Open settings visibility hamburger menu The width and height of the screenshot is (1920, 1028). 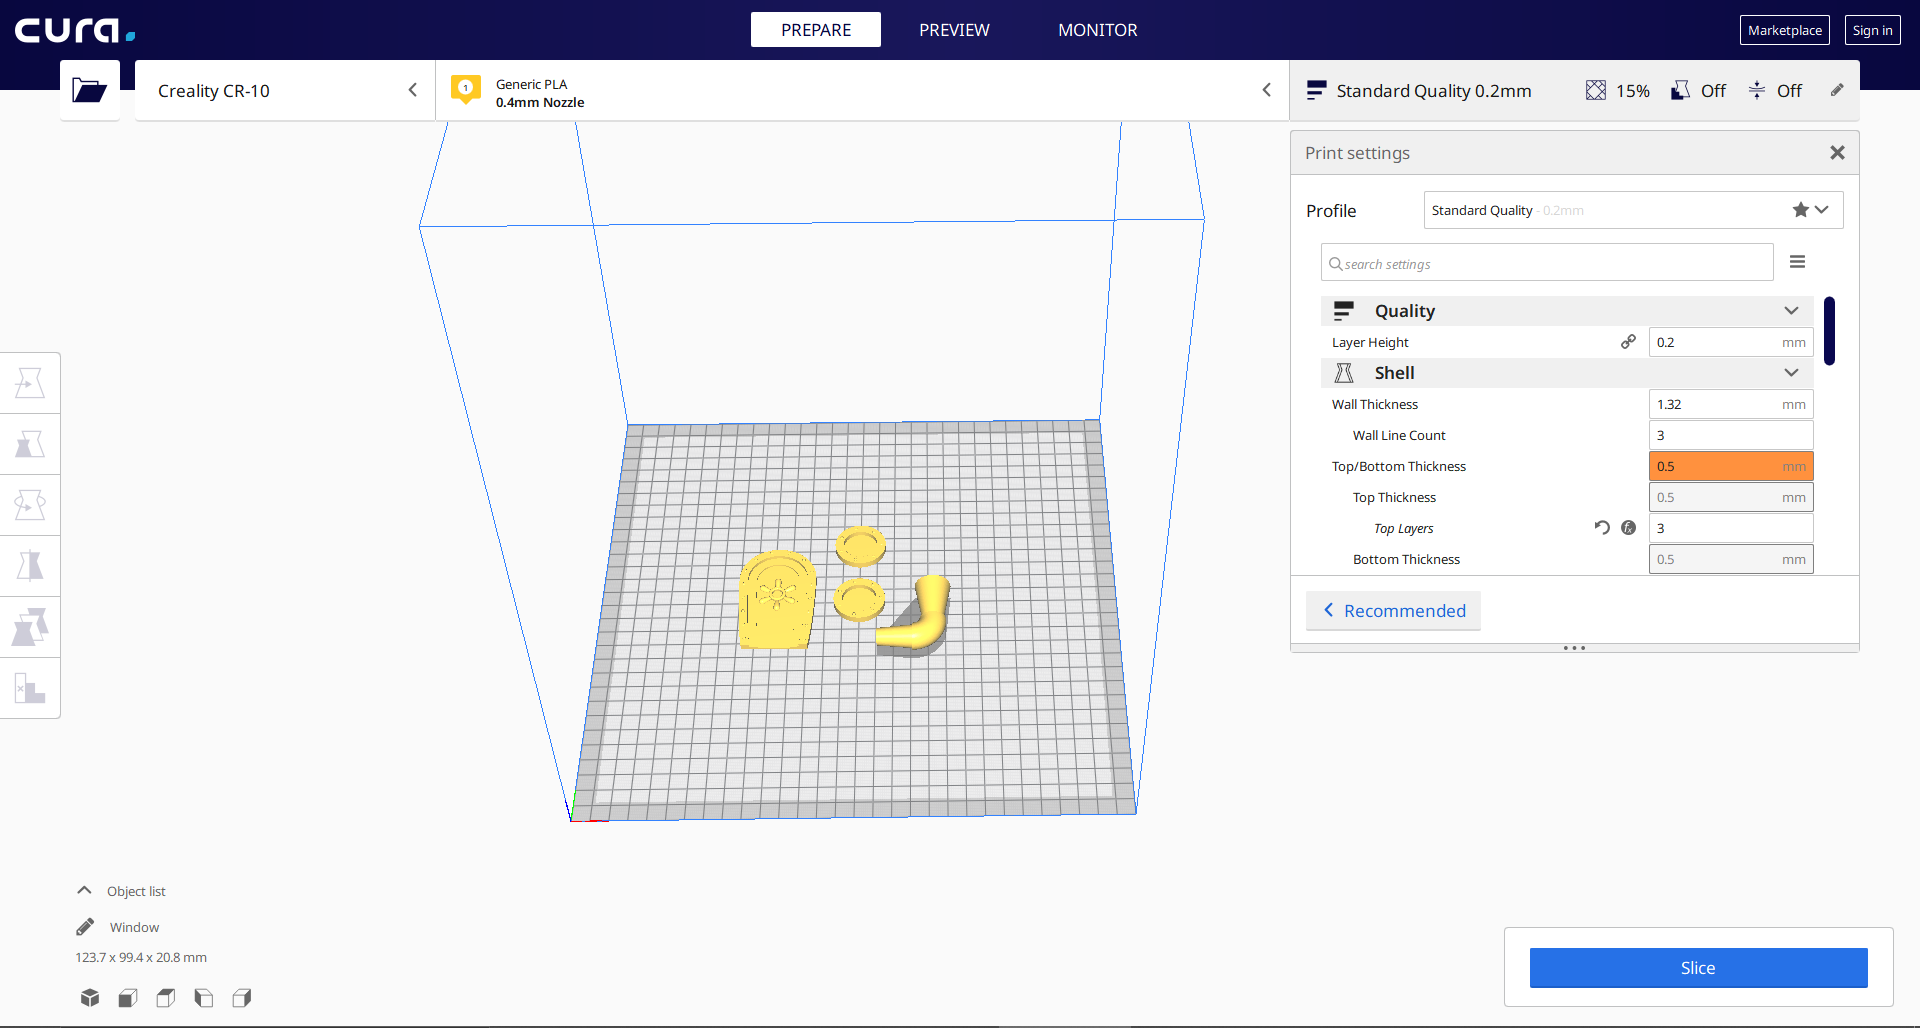pyautogui.click(x=1797, y=262)
